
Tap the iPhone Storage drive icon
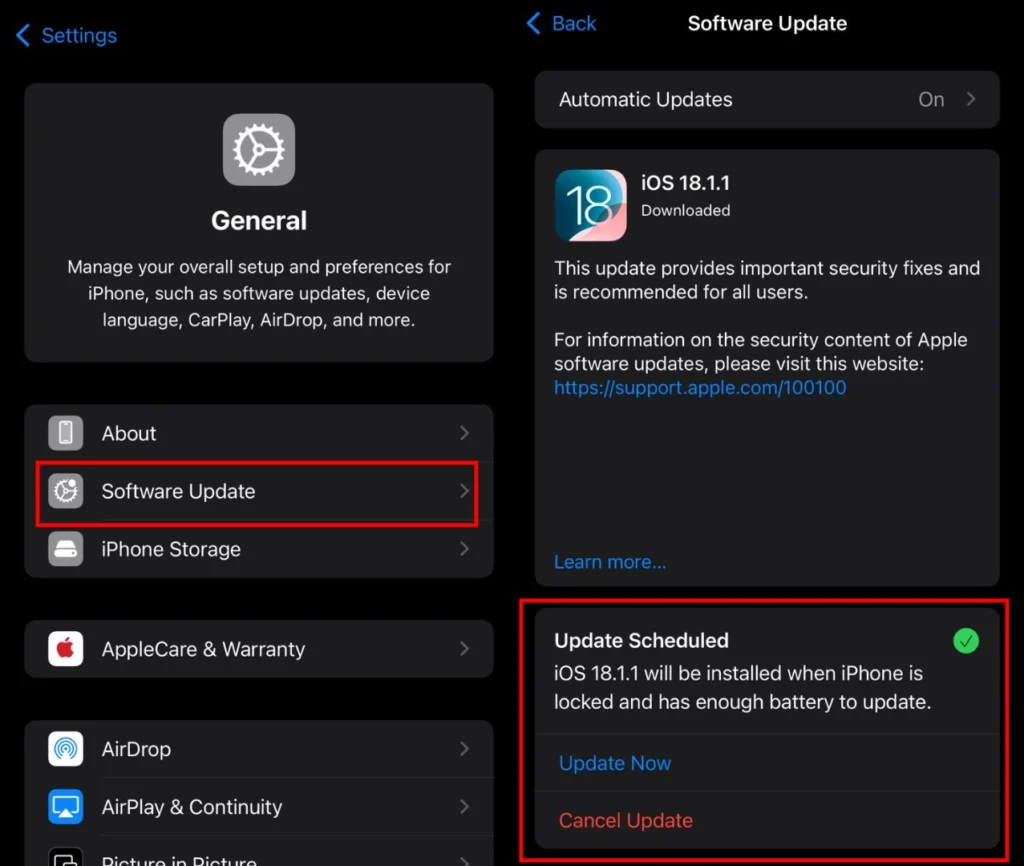pos(66,549)
